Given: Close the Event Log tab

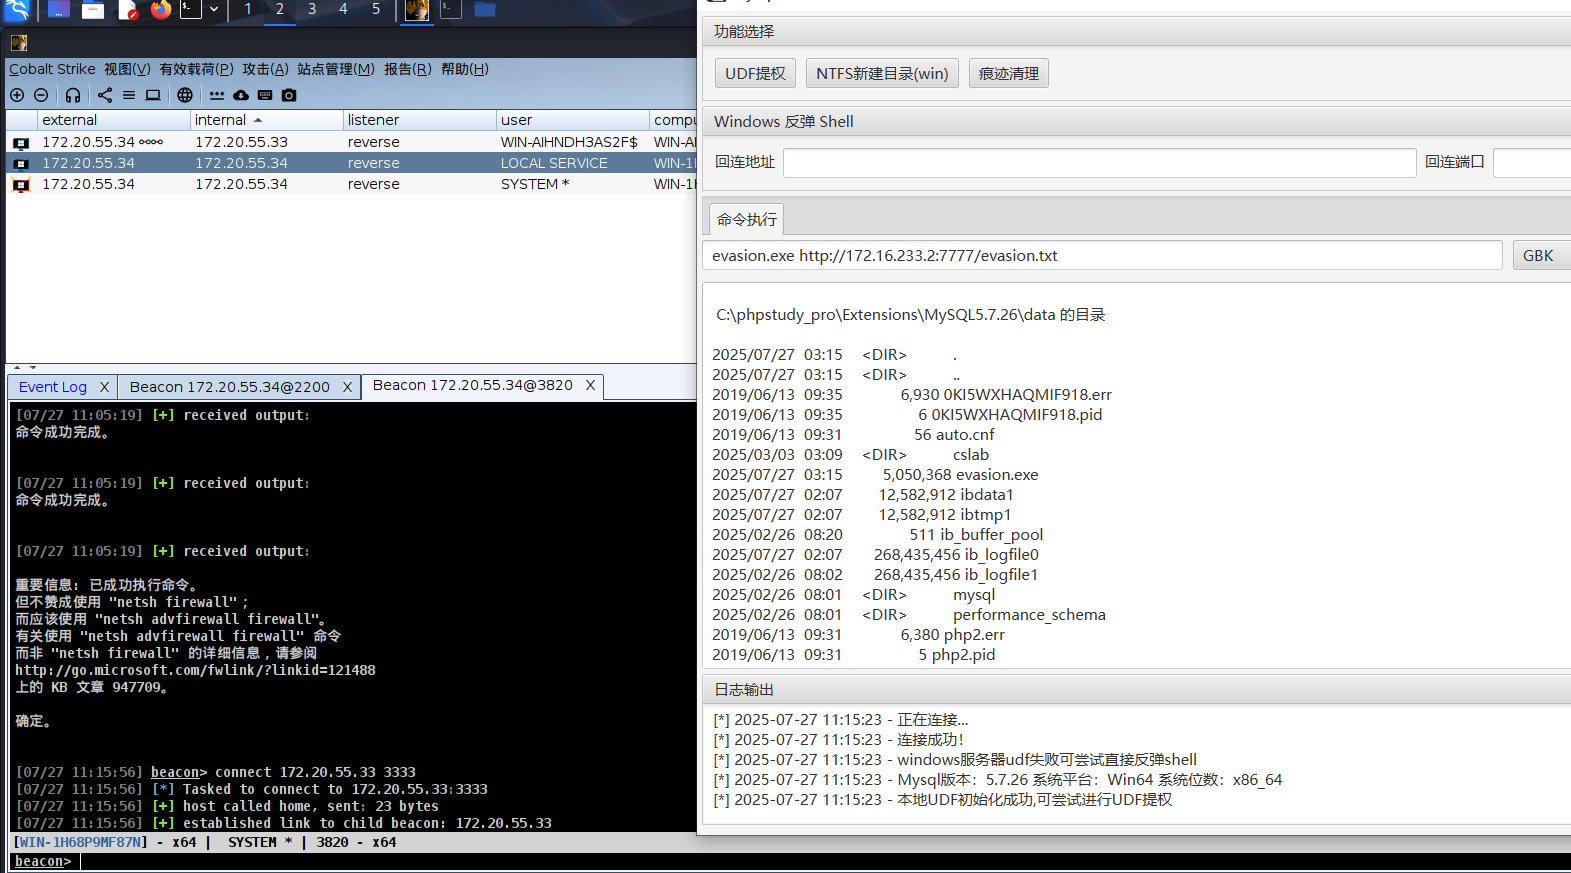Looking at the screenshot, I should point(104,387).
